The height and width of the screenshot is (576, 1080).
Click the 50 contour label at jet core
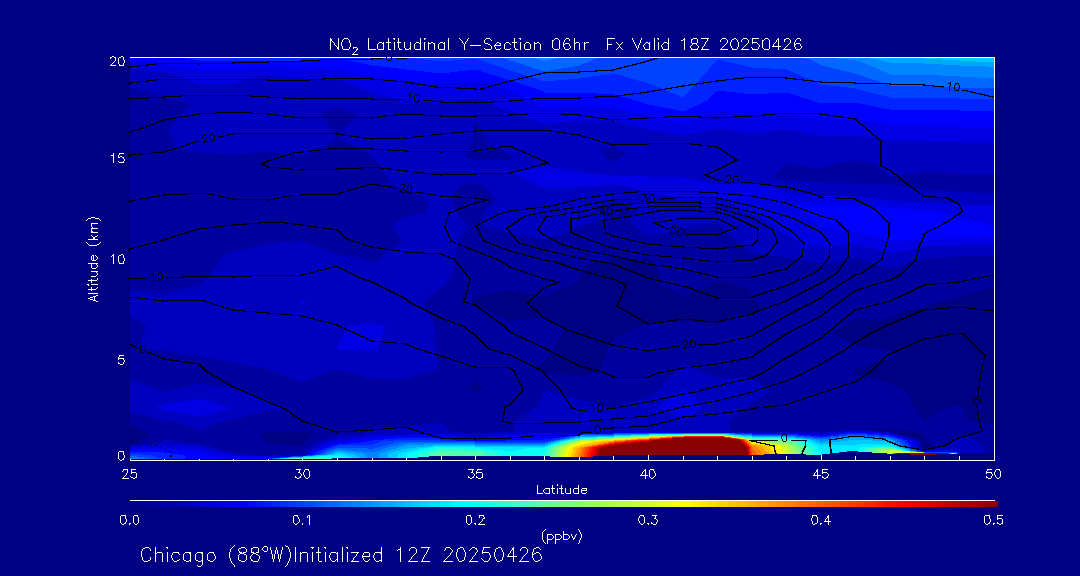coord(677,230)
